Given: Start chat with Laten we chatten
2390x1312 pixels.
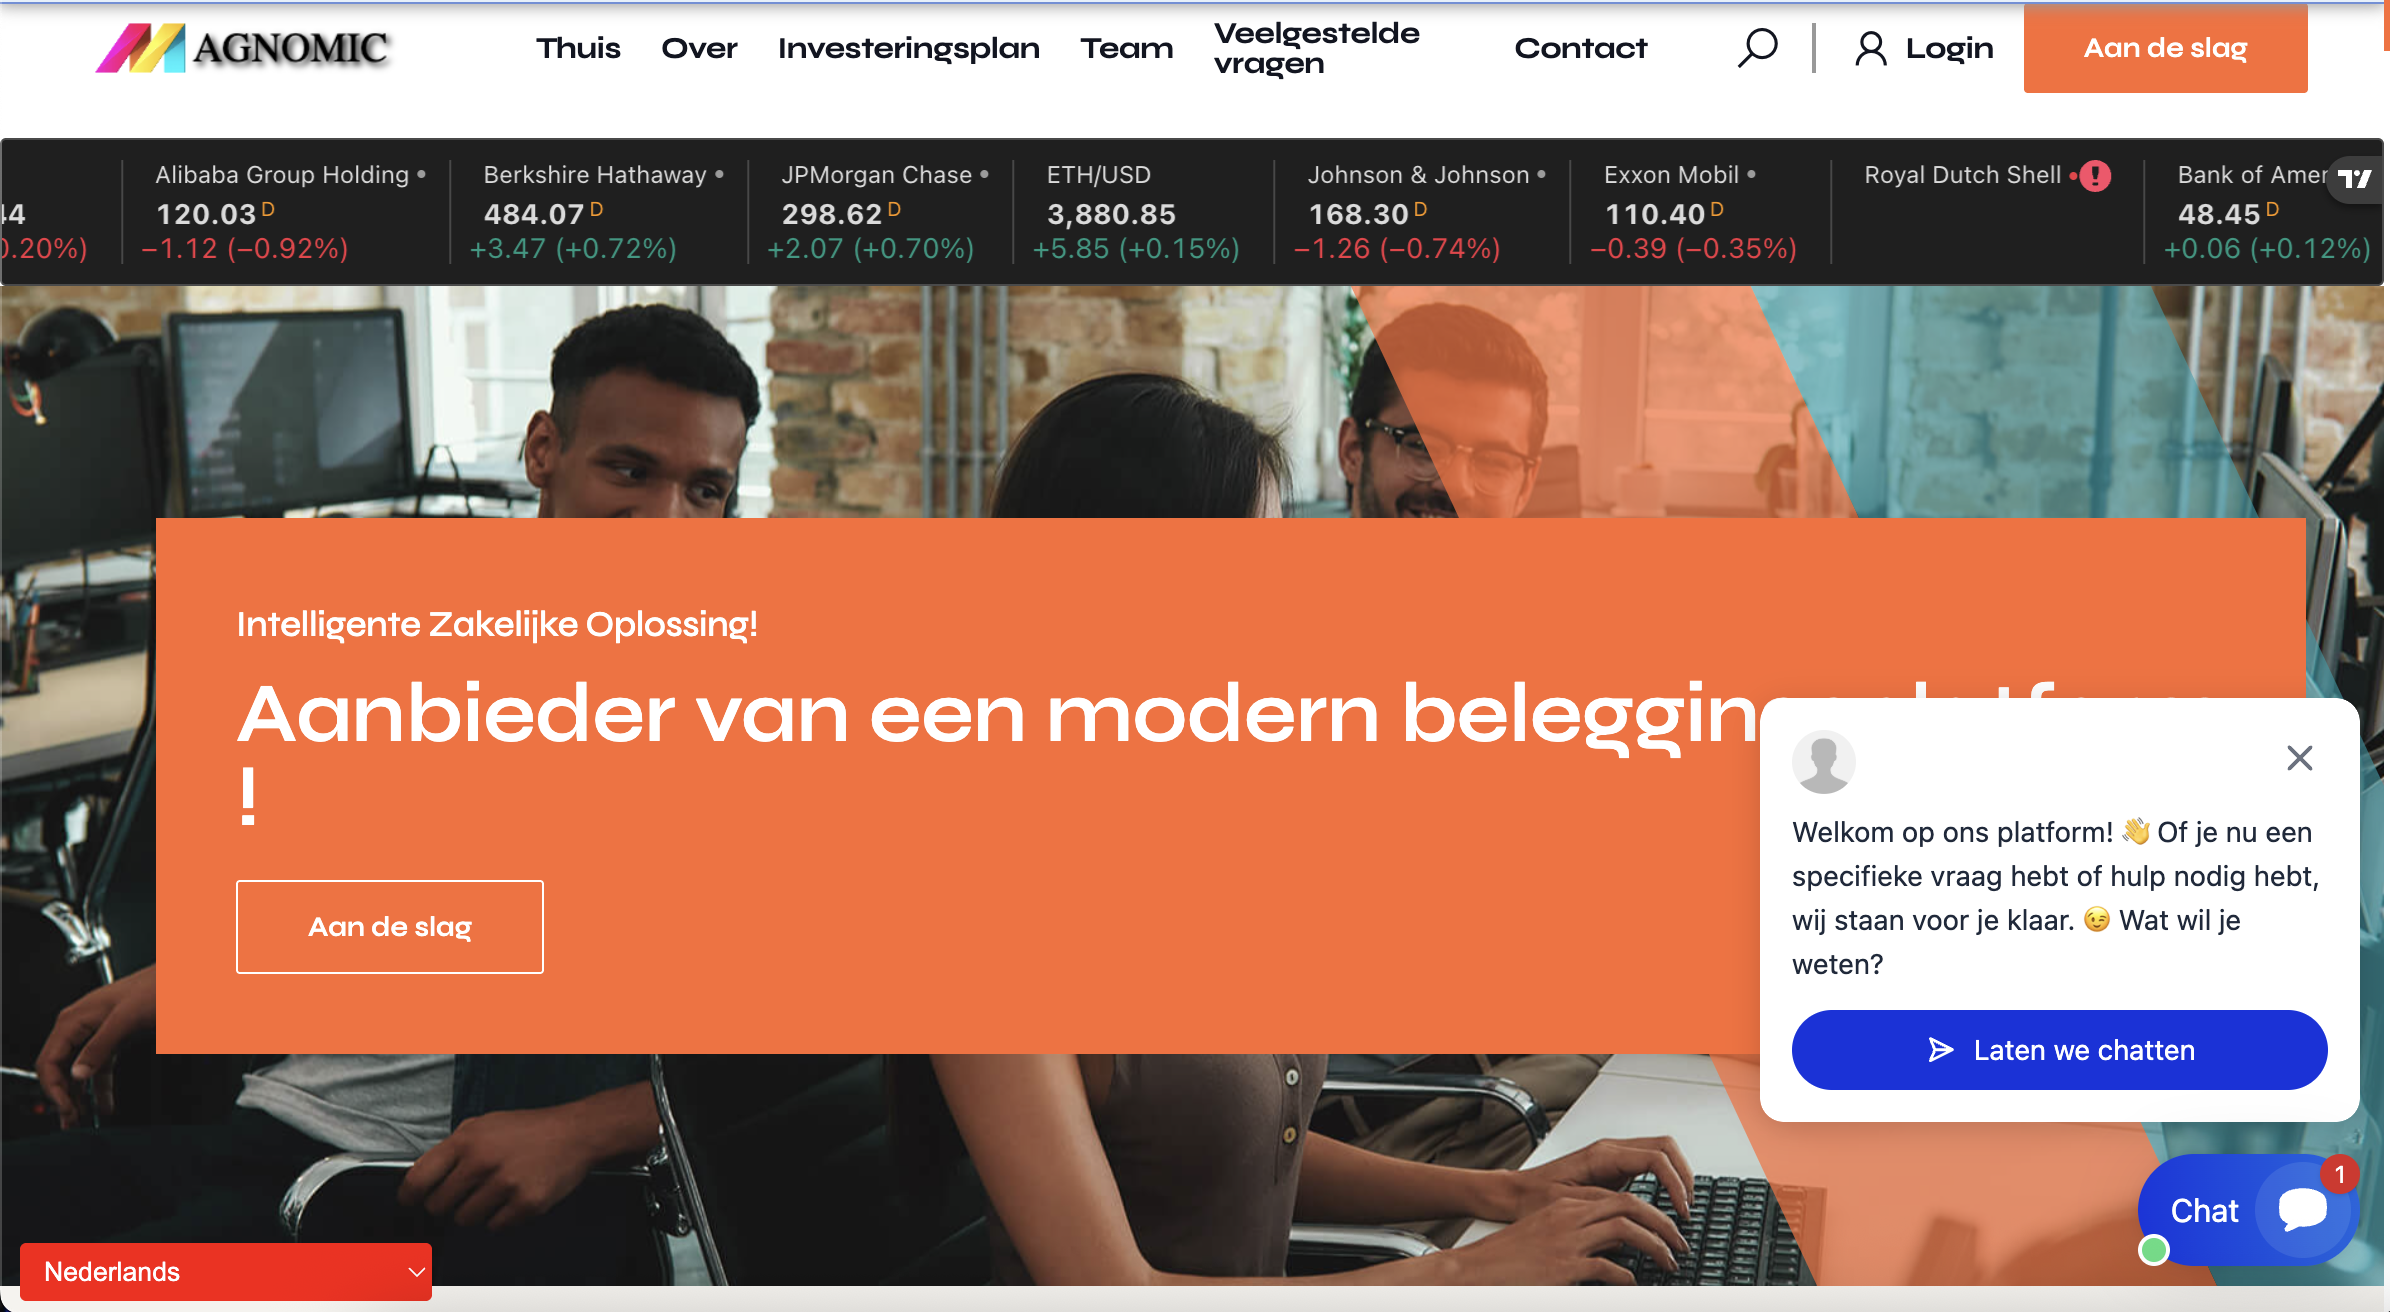Looking at the screenshot, I should click(2059, 1050).
